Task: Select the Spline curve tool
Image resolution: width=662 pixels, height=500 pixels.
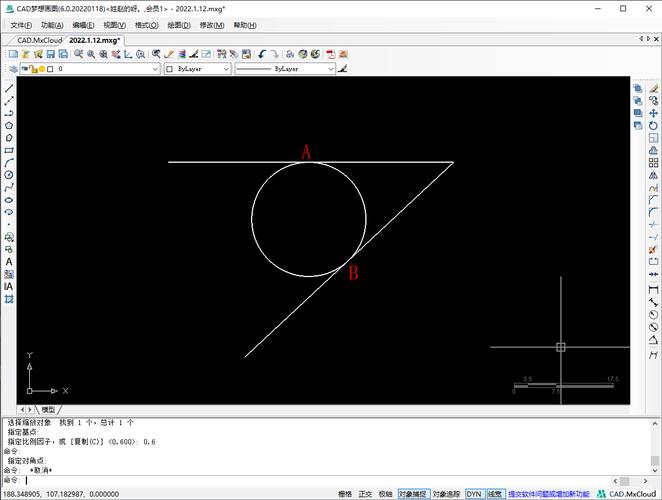Action: (9, 187)
